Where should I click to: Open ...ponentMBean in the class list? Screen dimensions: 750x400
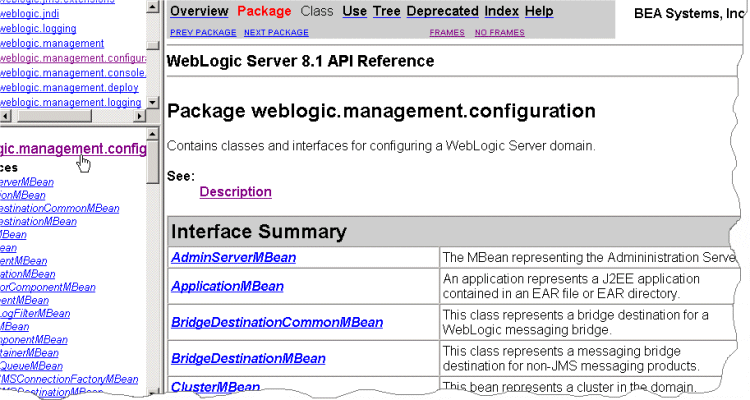(x=33, y=340)
